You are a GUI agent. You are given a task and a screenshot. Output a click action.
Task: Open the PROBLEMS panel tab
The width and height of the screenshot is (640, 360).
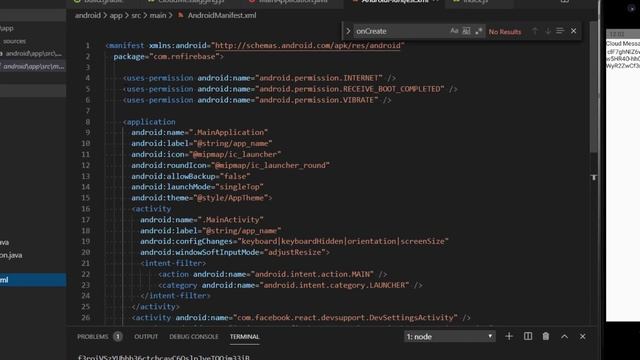93,337
